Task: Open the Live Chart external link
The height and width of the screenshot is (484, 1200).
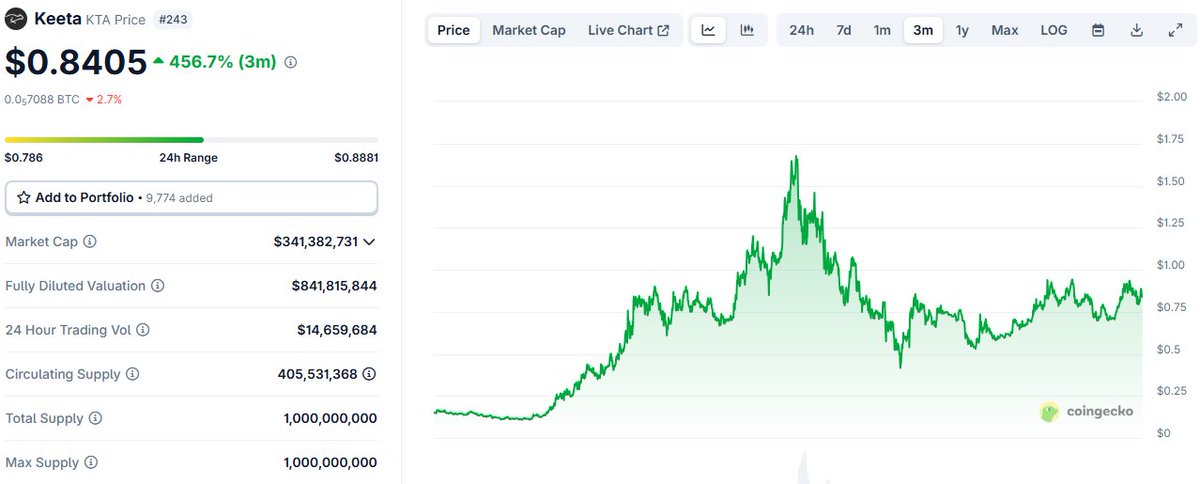Action: point(629,30)
